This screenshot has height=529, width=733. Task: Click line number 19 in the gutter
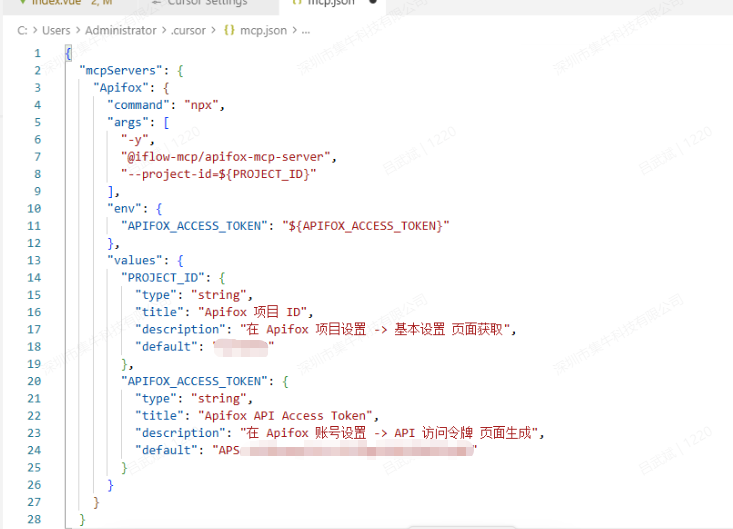(34, 364)
